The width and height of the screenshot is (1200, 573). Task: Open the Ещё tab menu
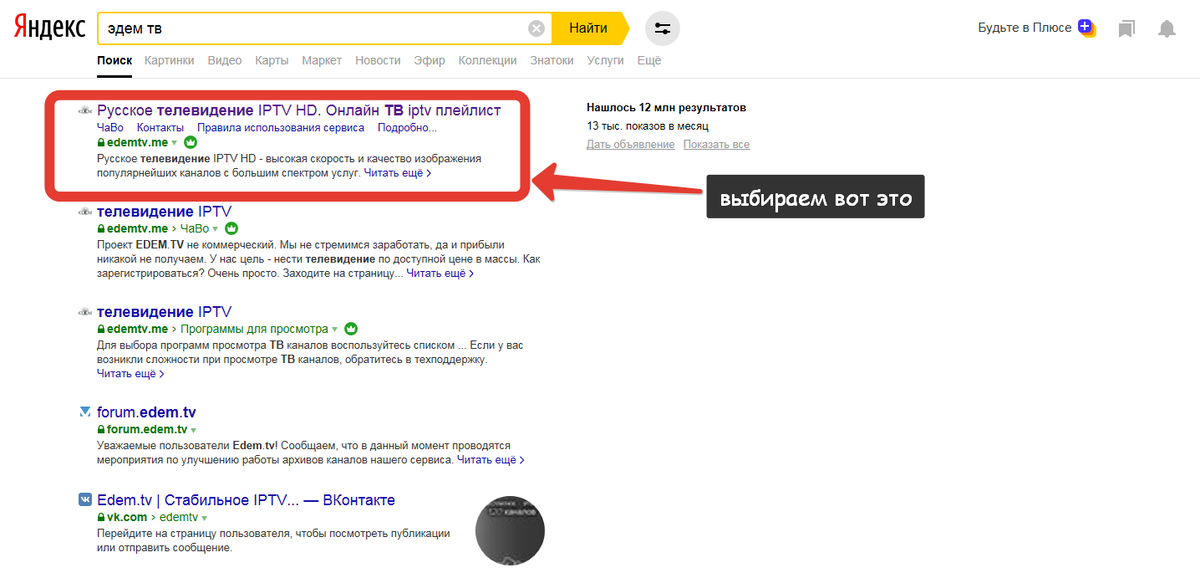(649, 61)
